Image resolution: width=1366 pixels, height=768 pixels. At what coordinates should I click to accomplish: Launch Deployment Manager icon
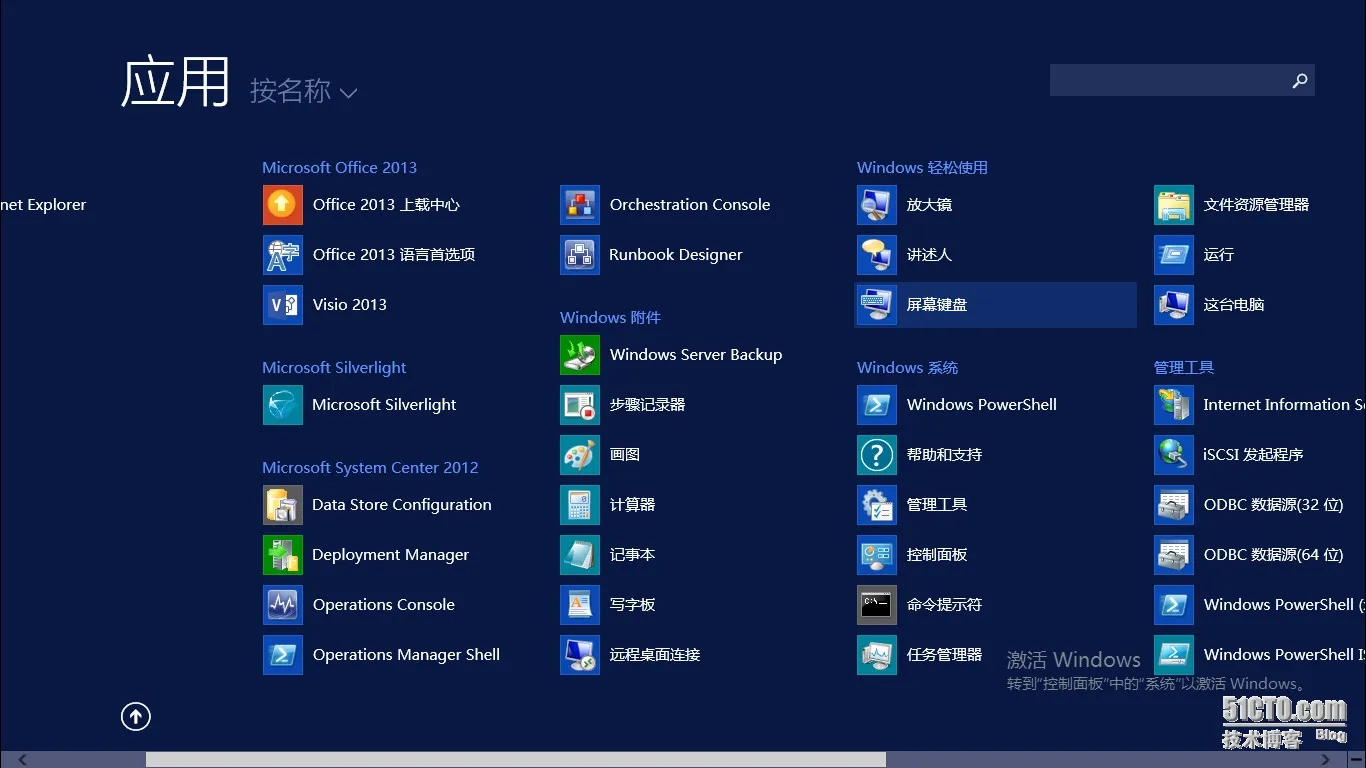[x=283, y=555]
